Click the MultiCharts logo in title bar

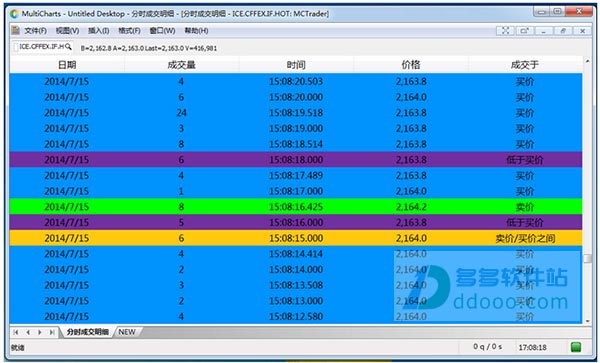click(15, 14)
